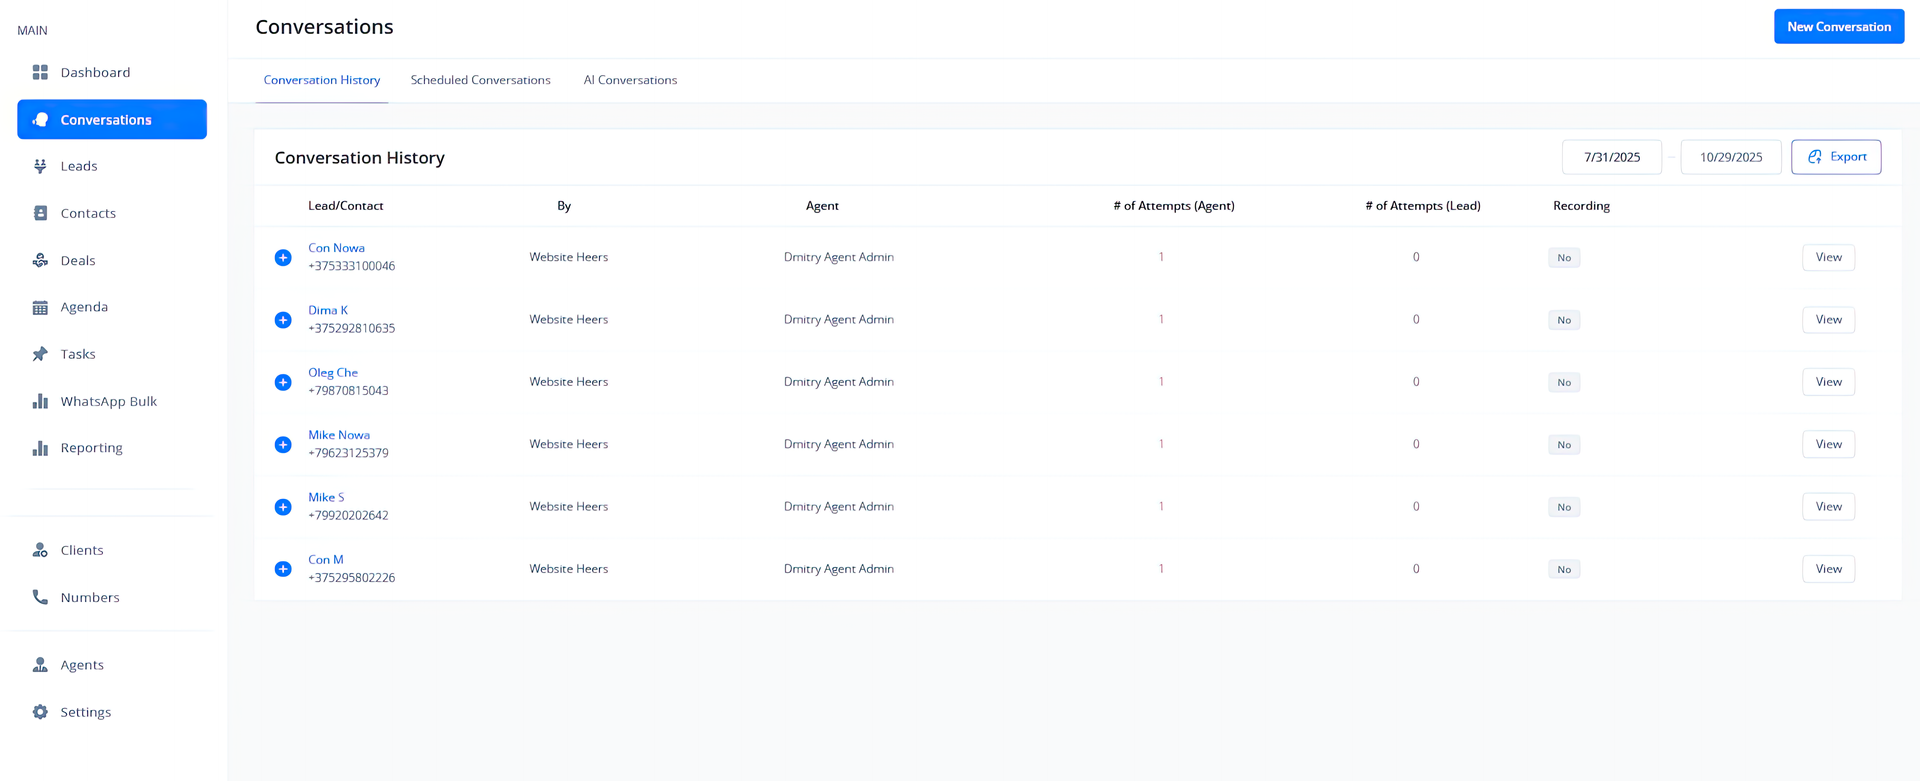
Task: Select the Leads funnel icon
Action: tap(40, 166)
